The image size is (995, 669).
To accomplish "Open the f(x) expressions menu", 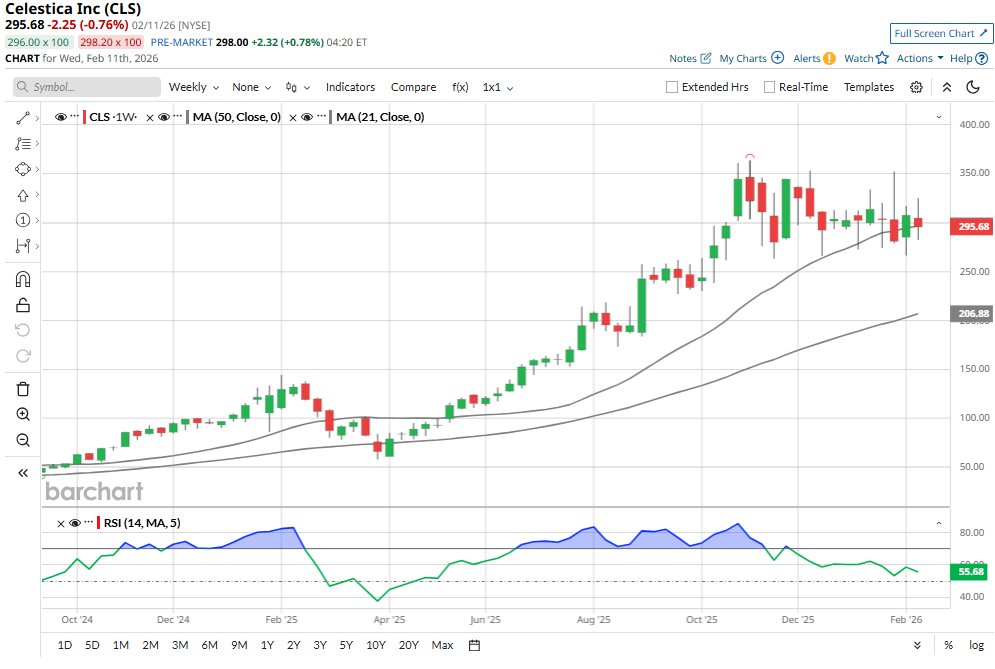I will 460,87.
